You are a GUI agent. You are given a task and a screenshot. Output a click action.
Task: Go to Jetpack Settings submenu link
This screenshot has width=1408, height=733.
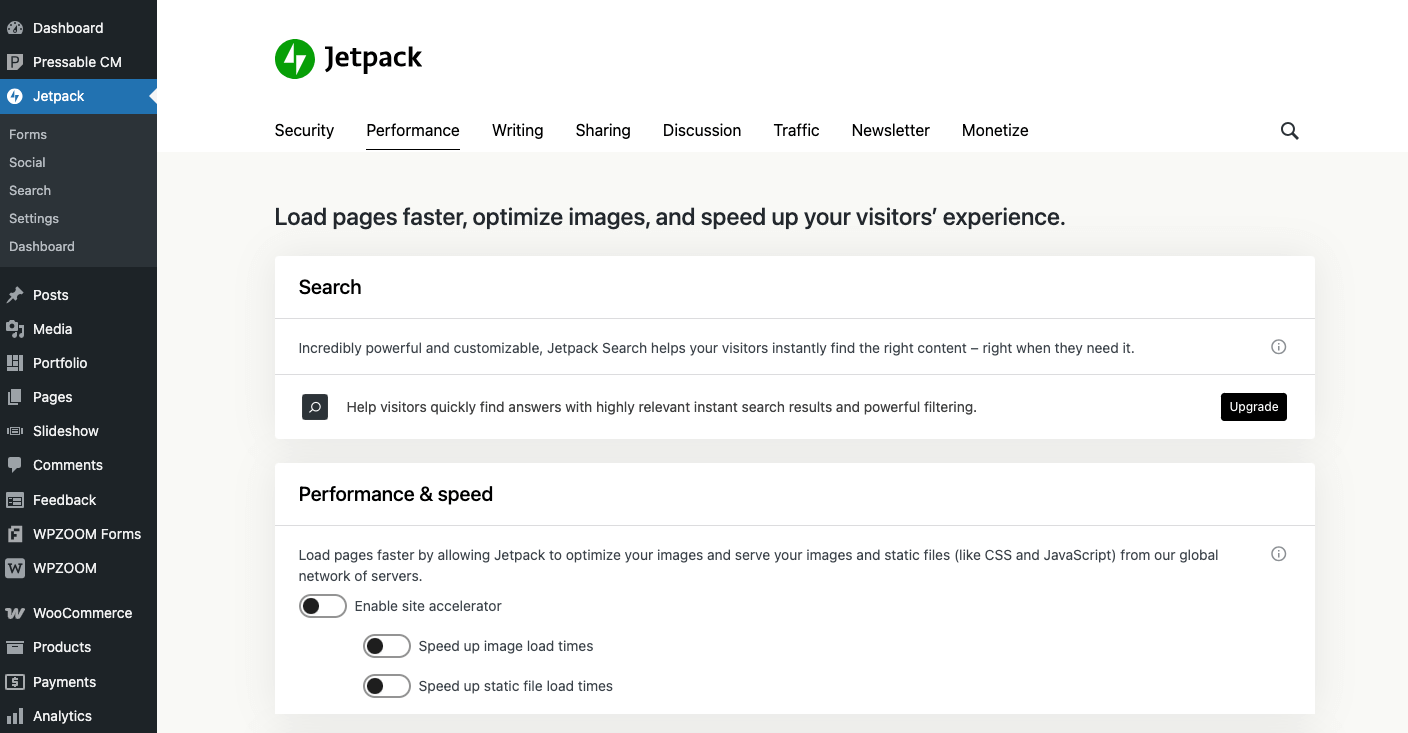(34, 218)
